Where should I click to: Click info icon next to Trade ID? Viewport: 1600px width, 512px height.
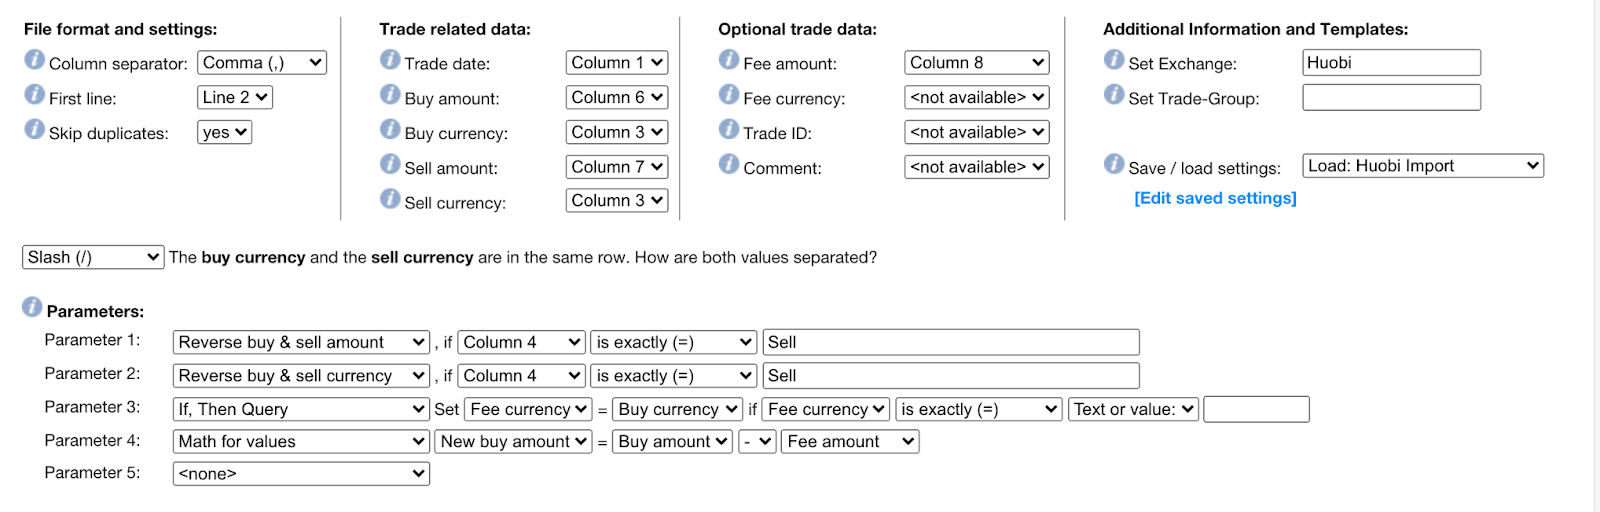tap(729, 130)
